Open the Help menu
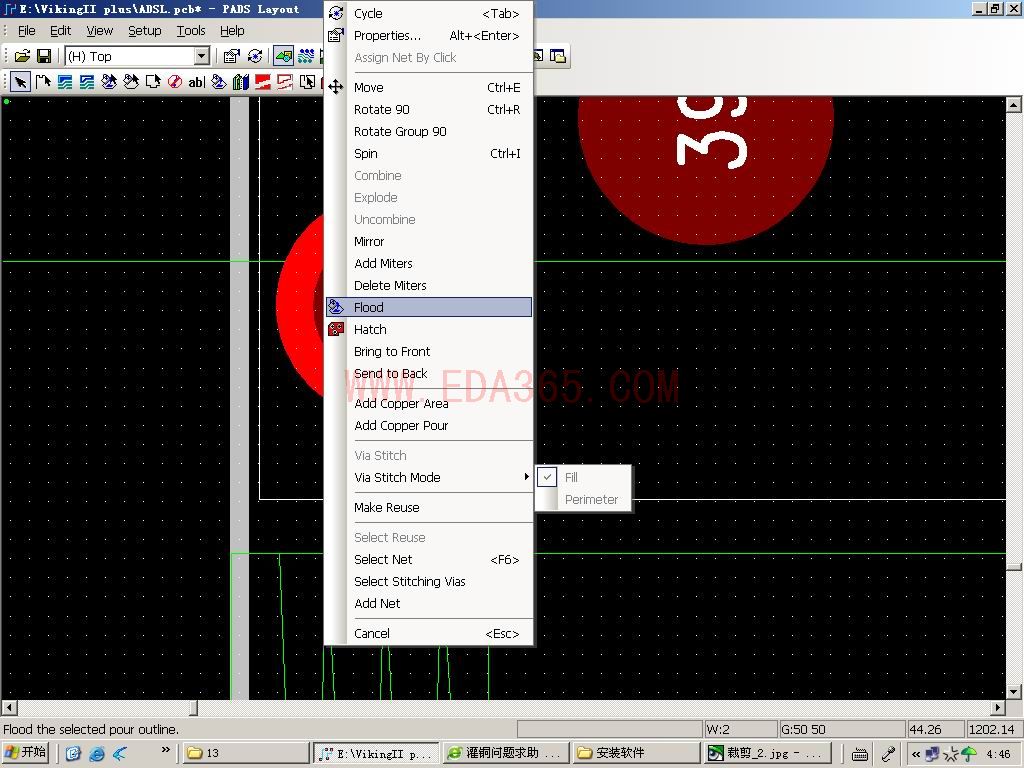Screen dimensions: 1024x768 point(232,31)
